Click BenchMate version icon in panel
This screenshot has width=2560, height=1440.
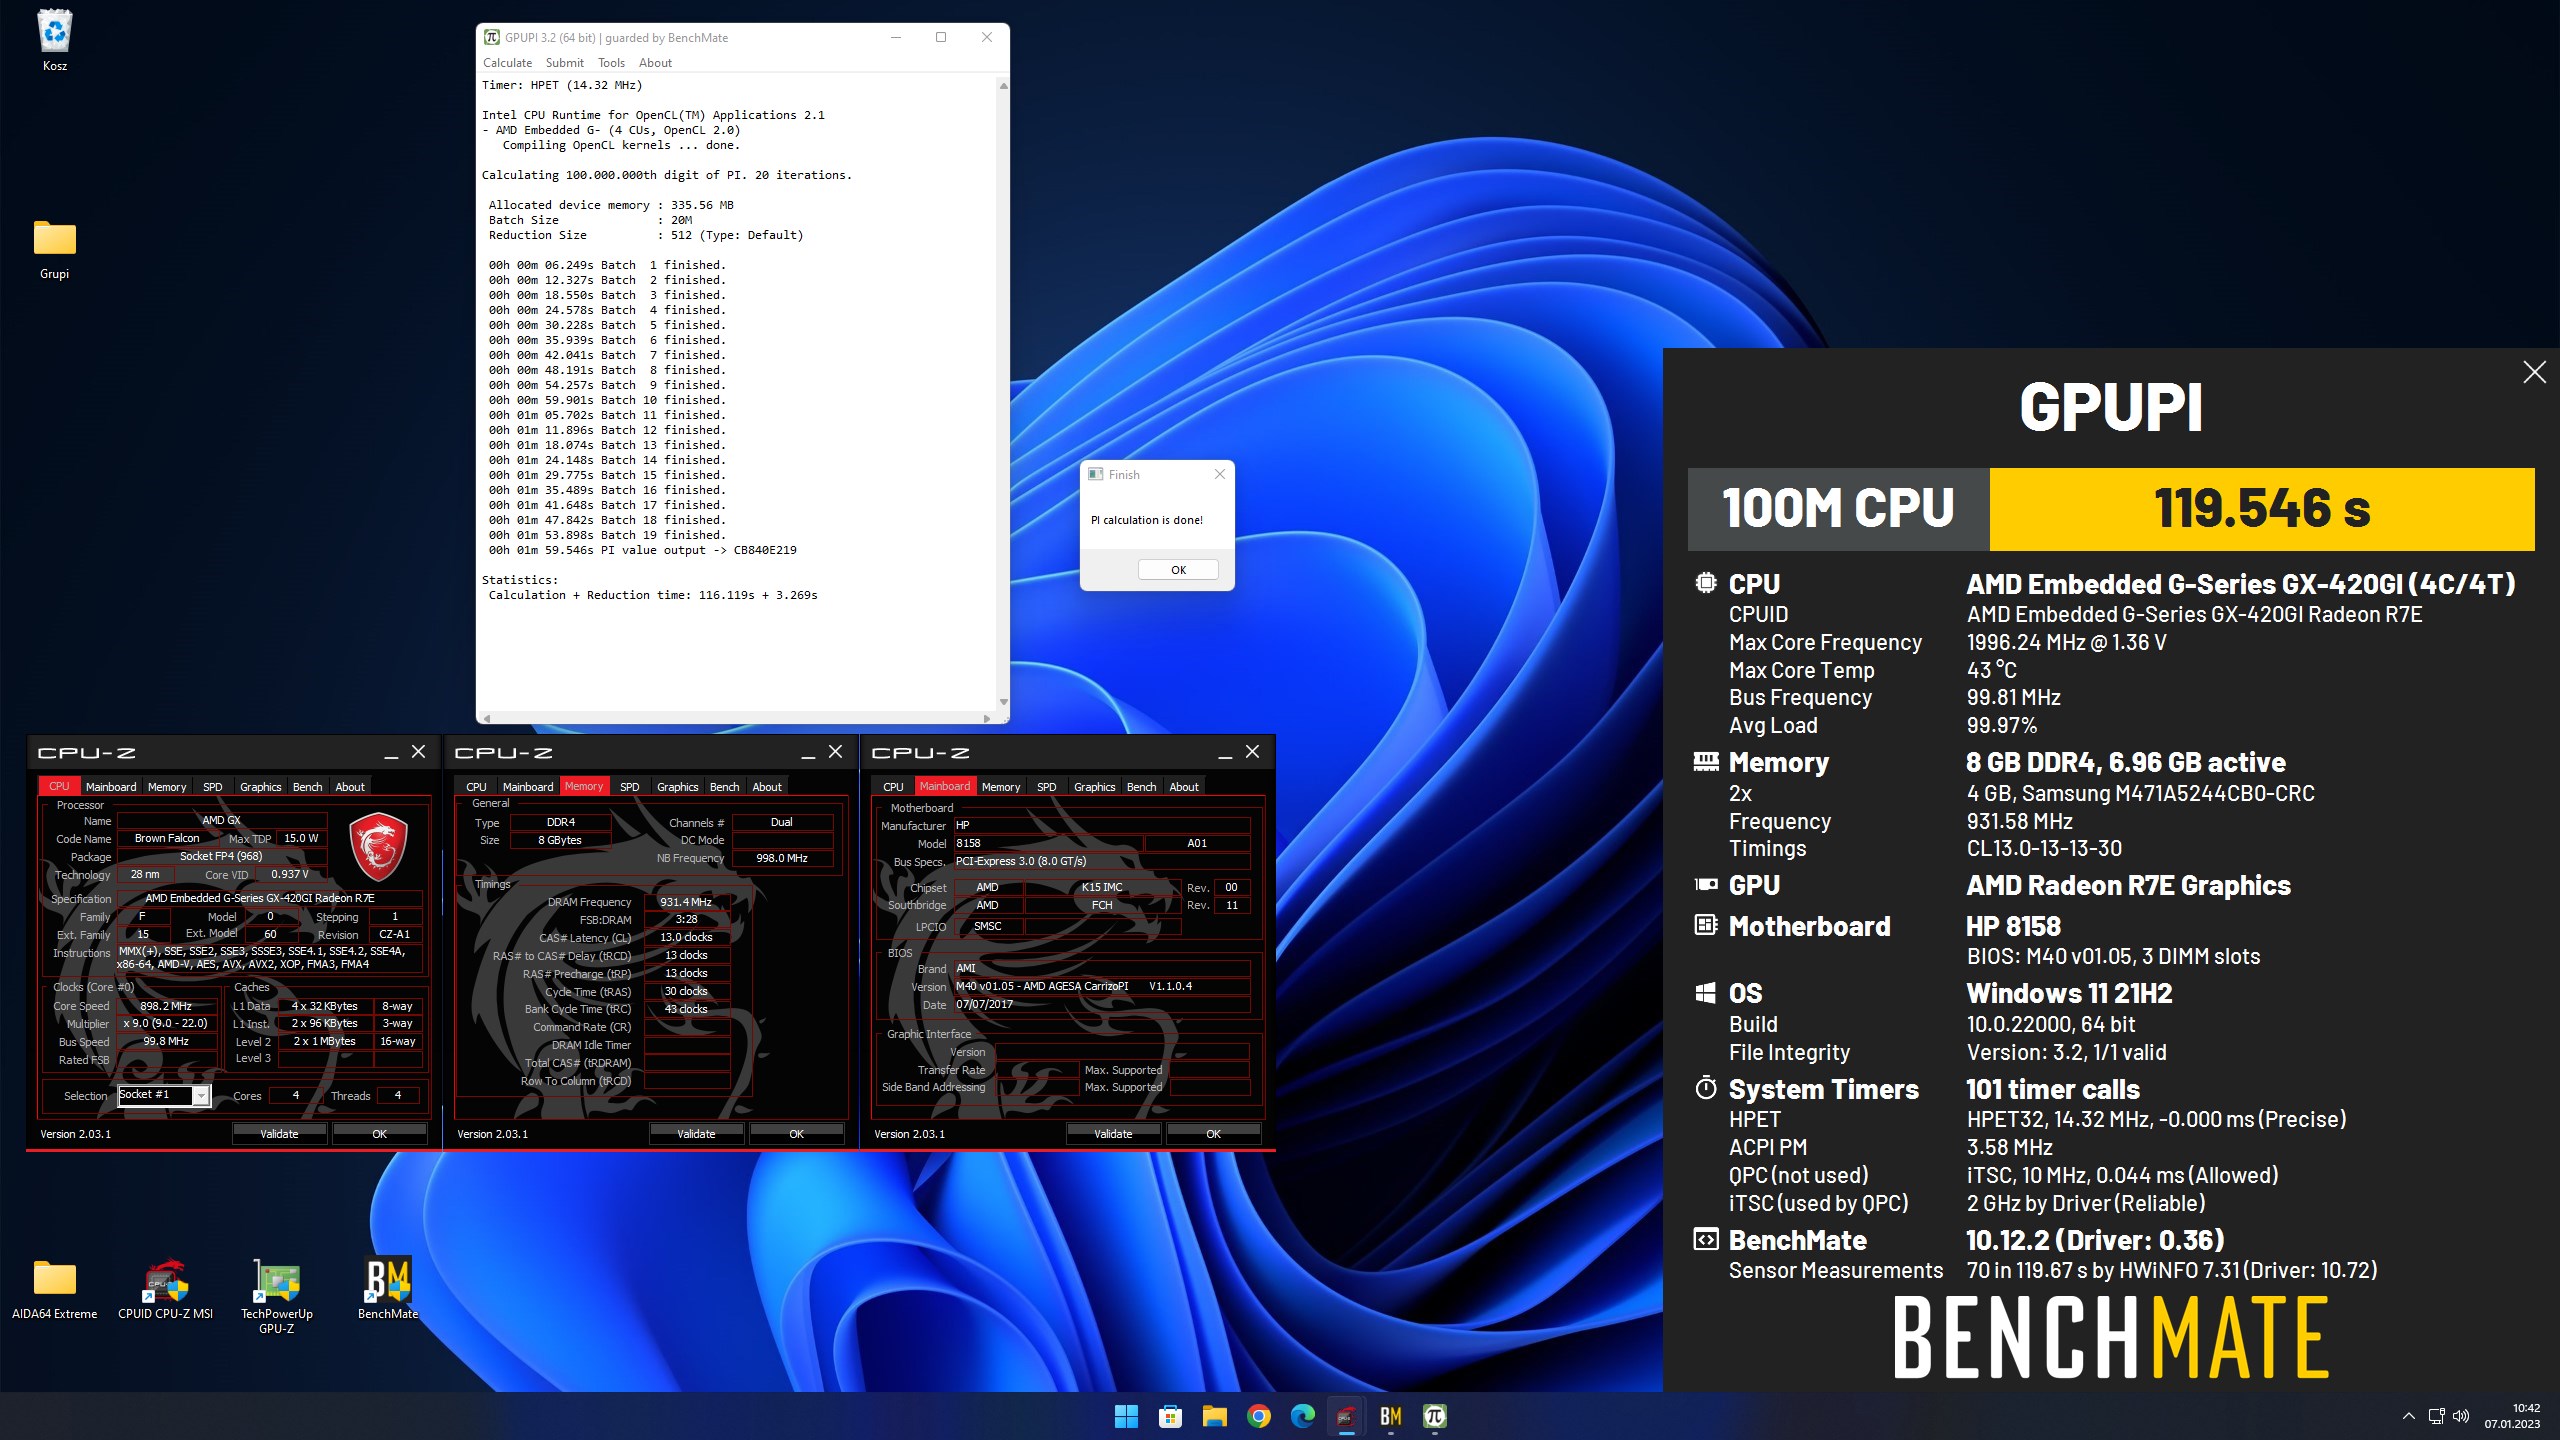pyautogui.click(x=1706, y=1240)
